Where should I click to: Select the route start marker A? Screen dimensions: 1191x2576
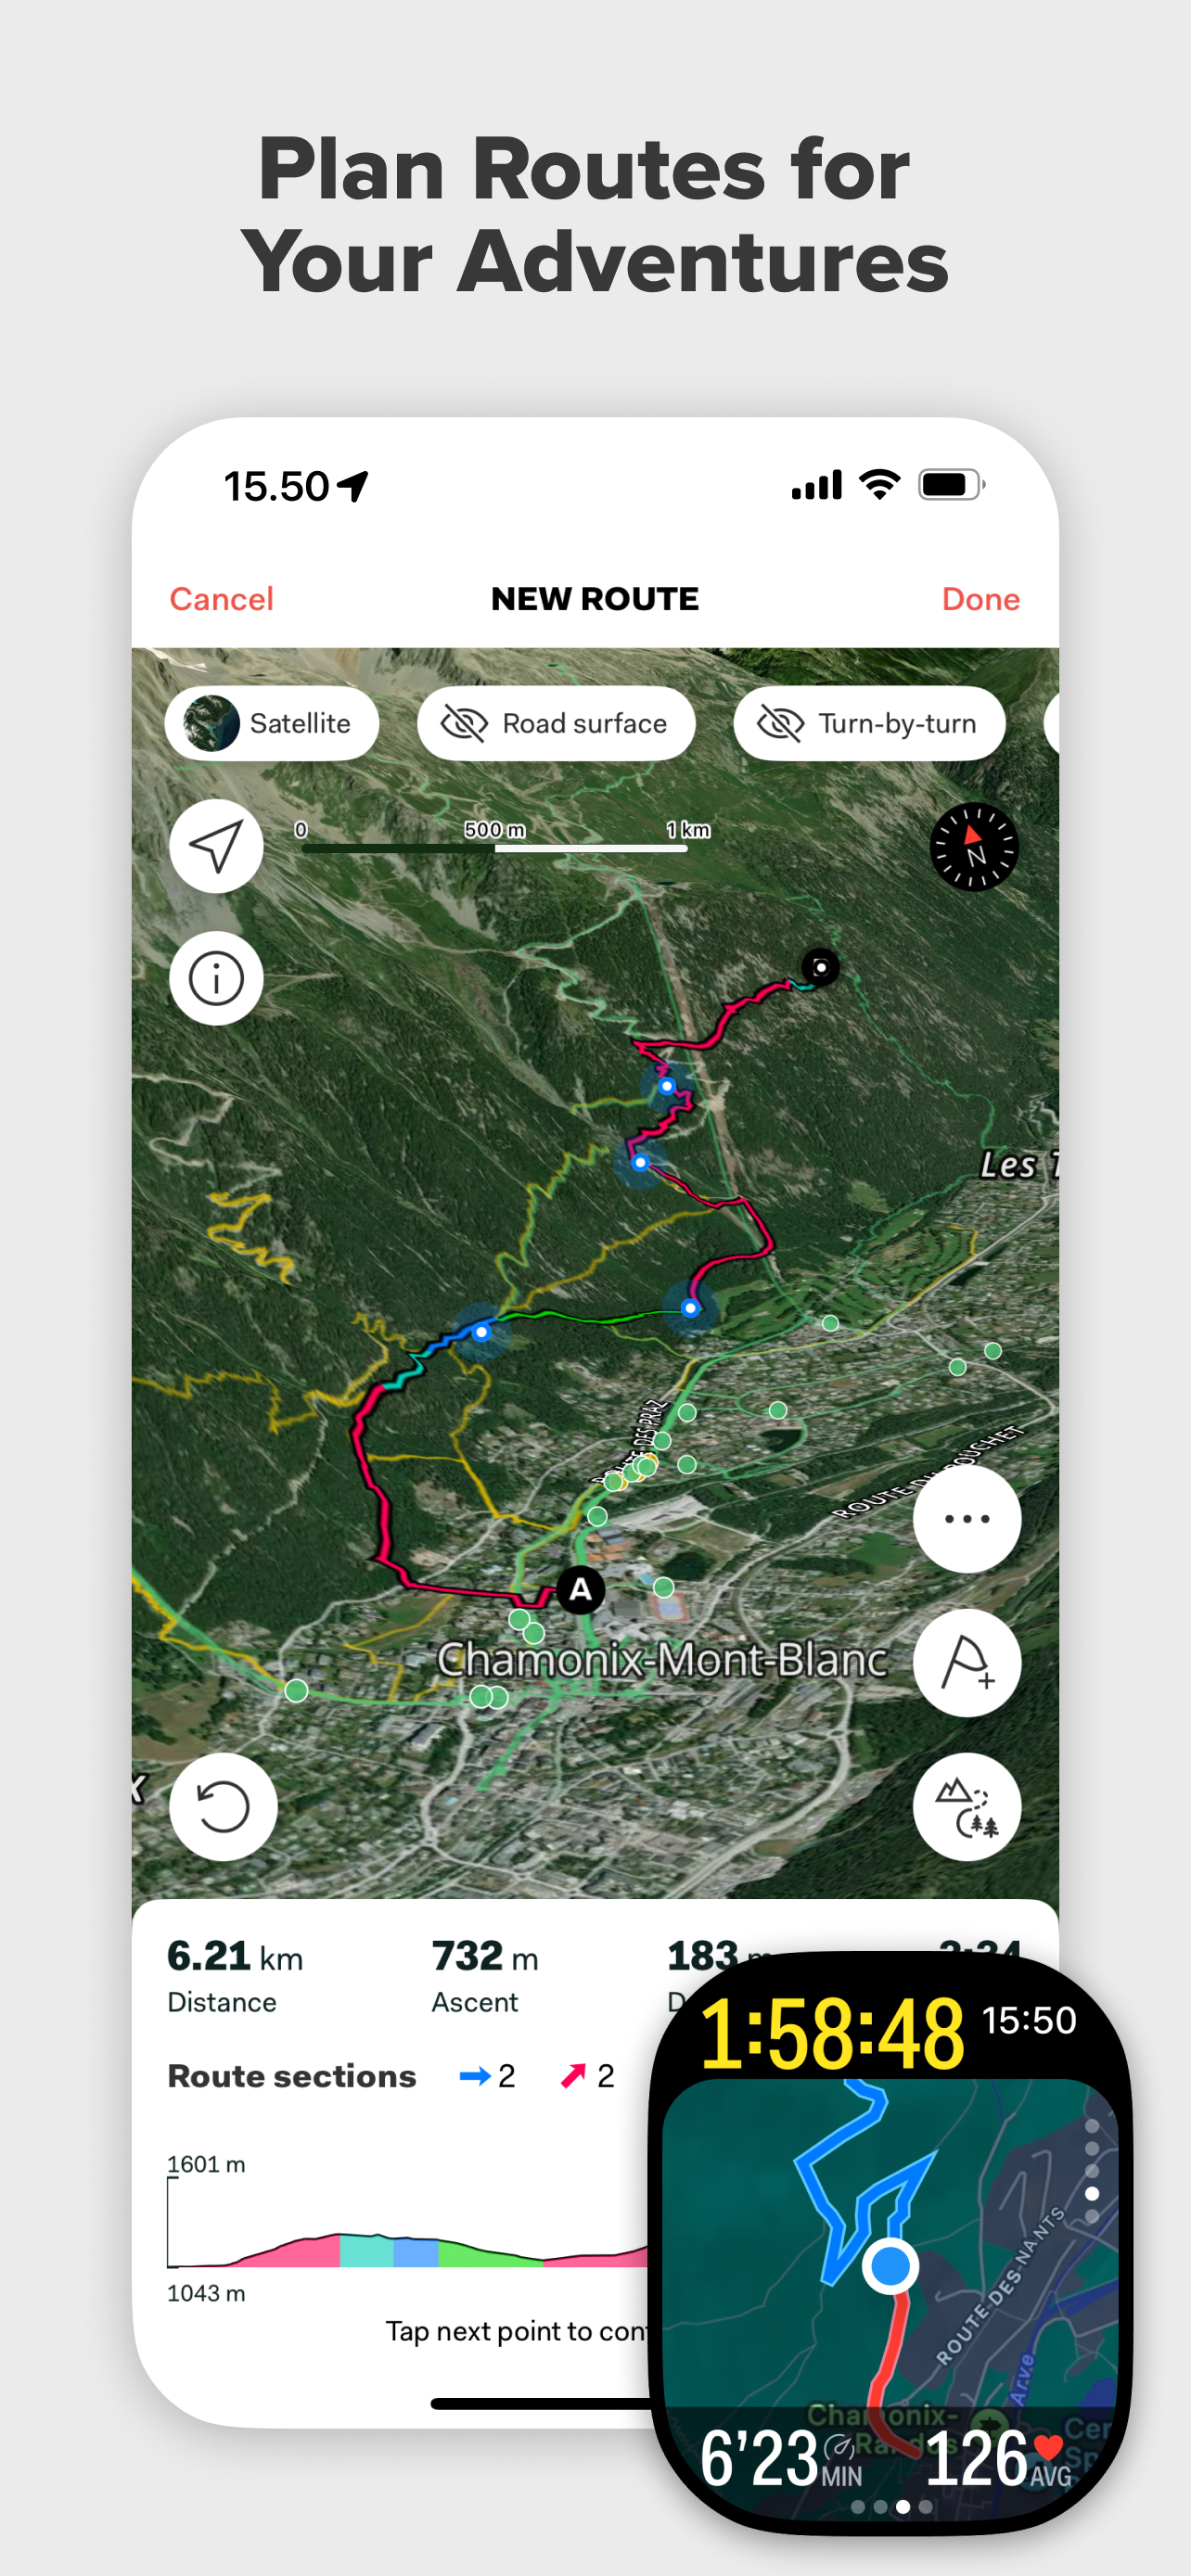(x=580, y=1589)
